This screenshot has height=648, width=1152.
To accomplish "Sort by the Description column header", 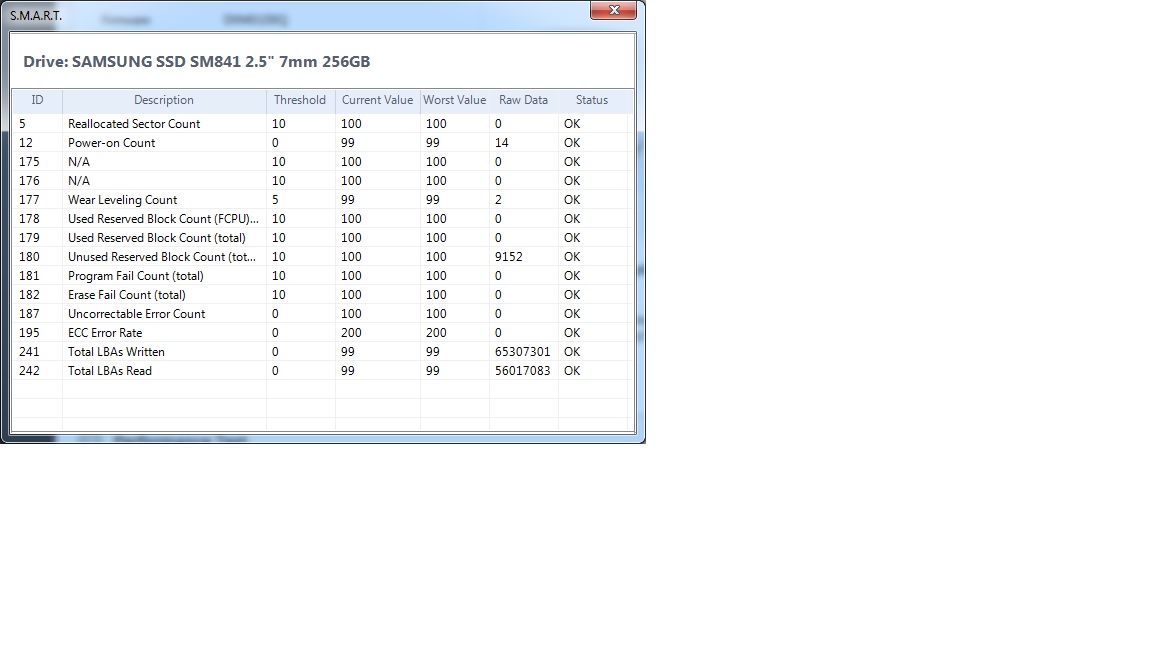I will [x=164, y=101].
